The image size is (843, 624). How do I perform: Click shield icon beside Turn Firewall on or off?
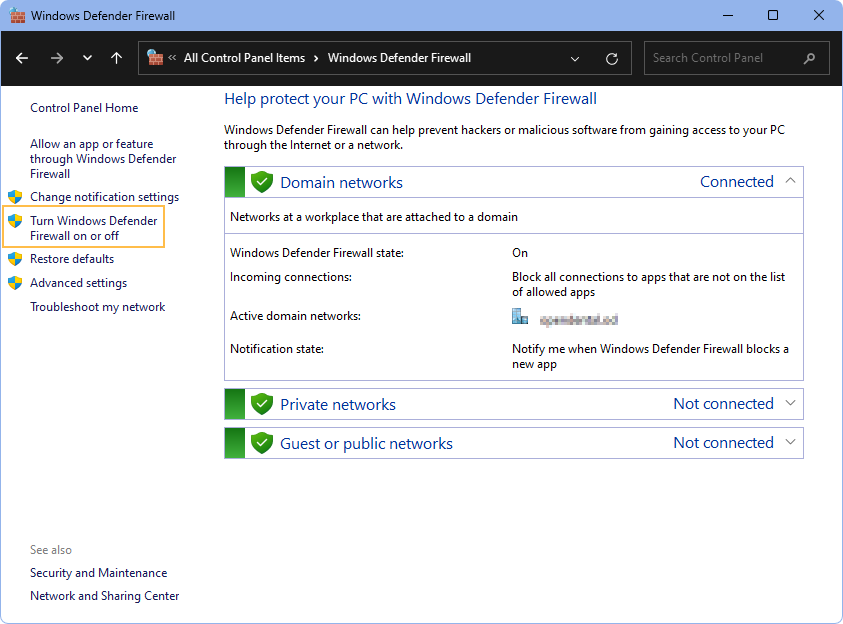point(15,220)
